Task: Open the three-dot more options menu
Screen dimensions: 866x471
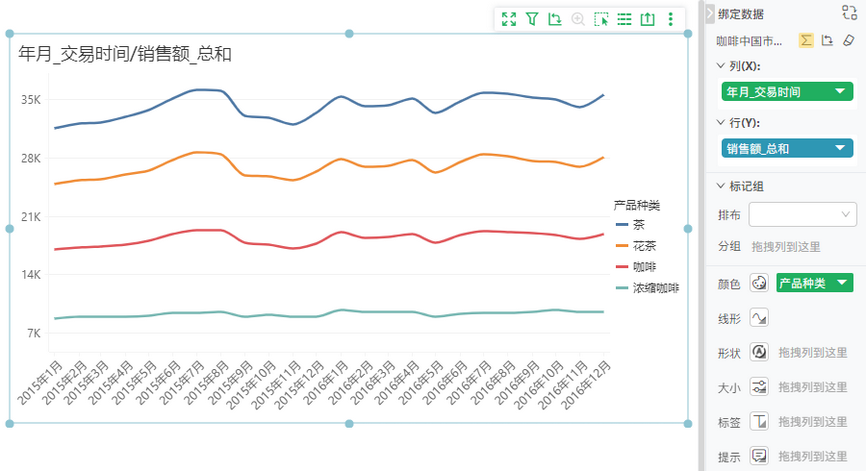Action: [x=670, y=19]
